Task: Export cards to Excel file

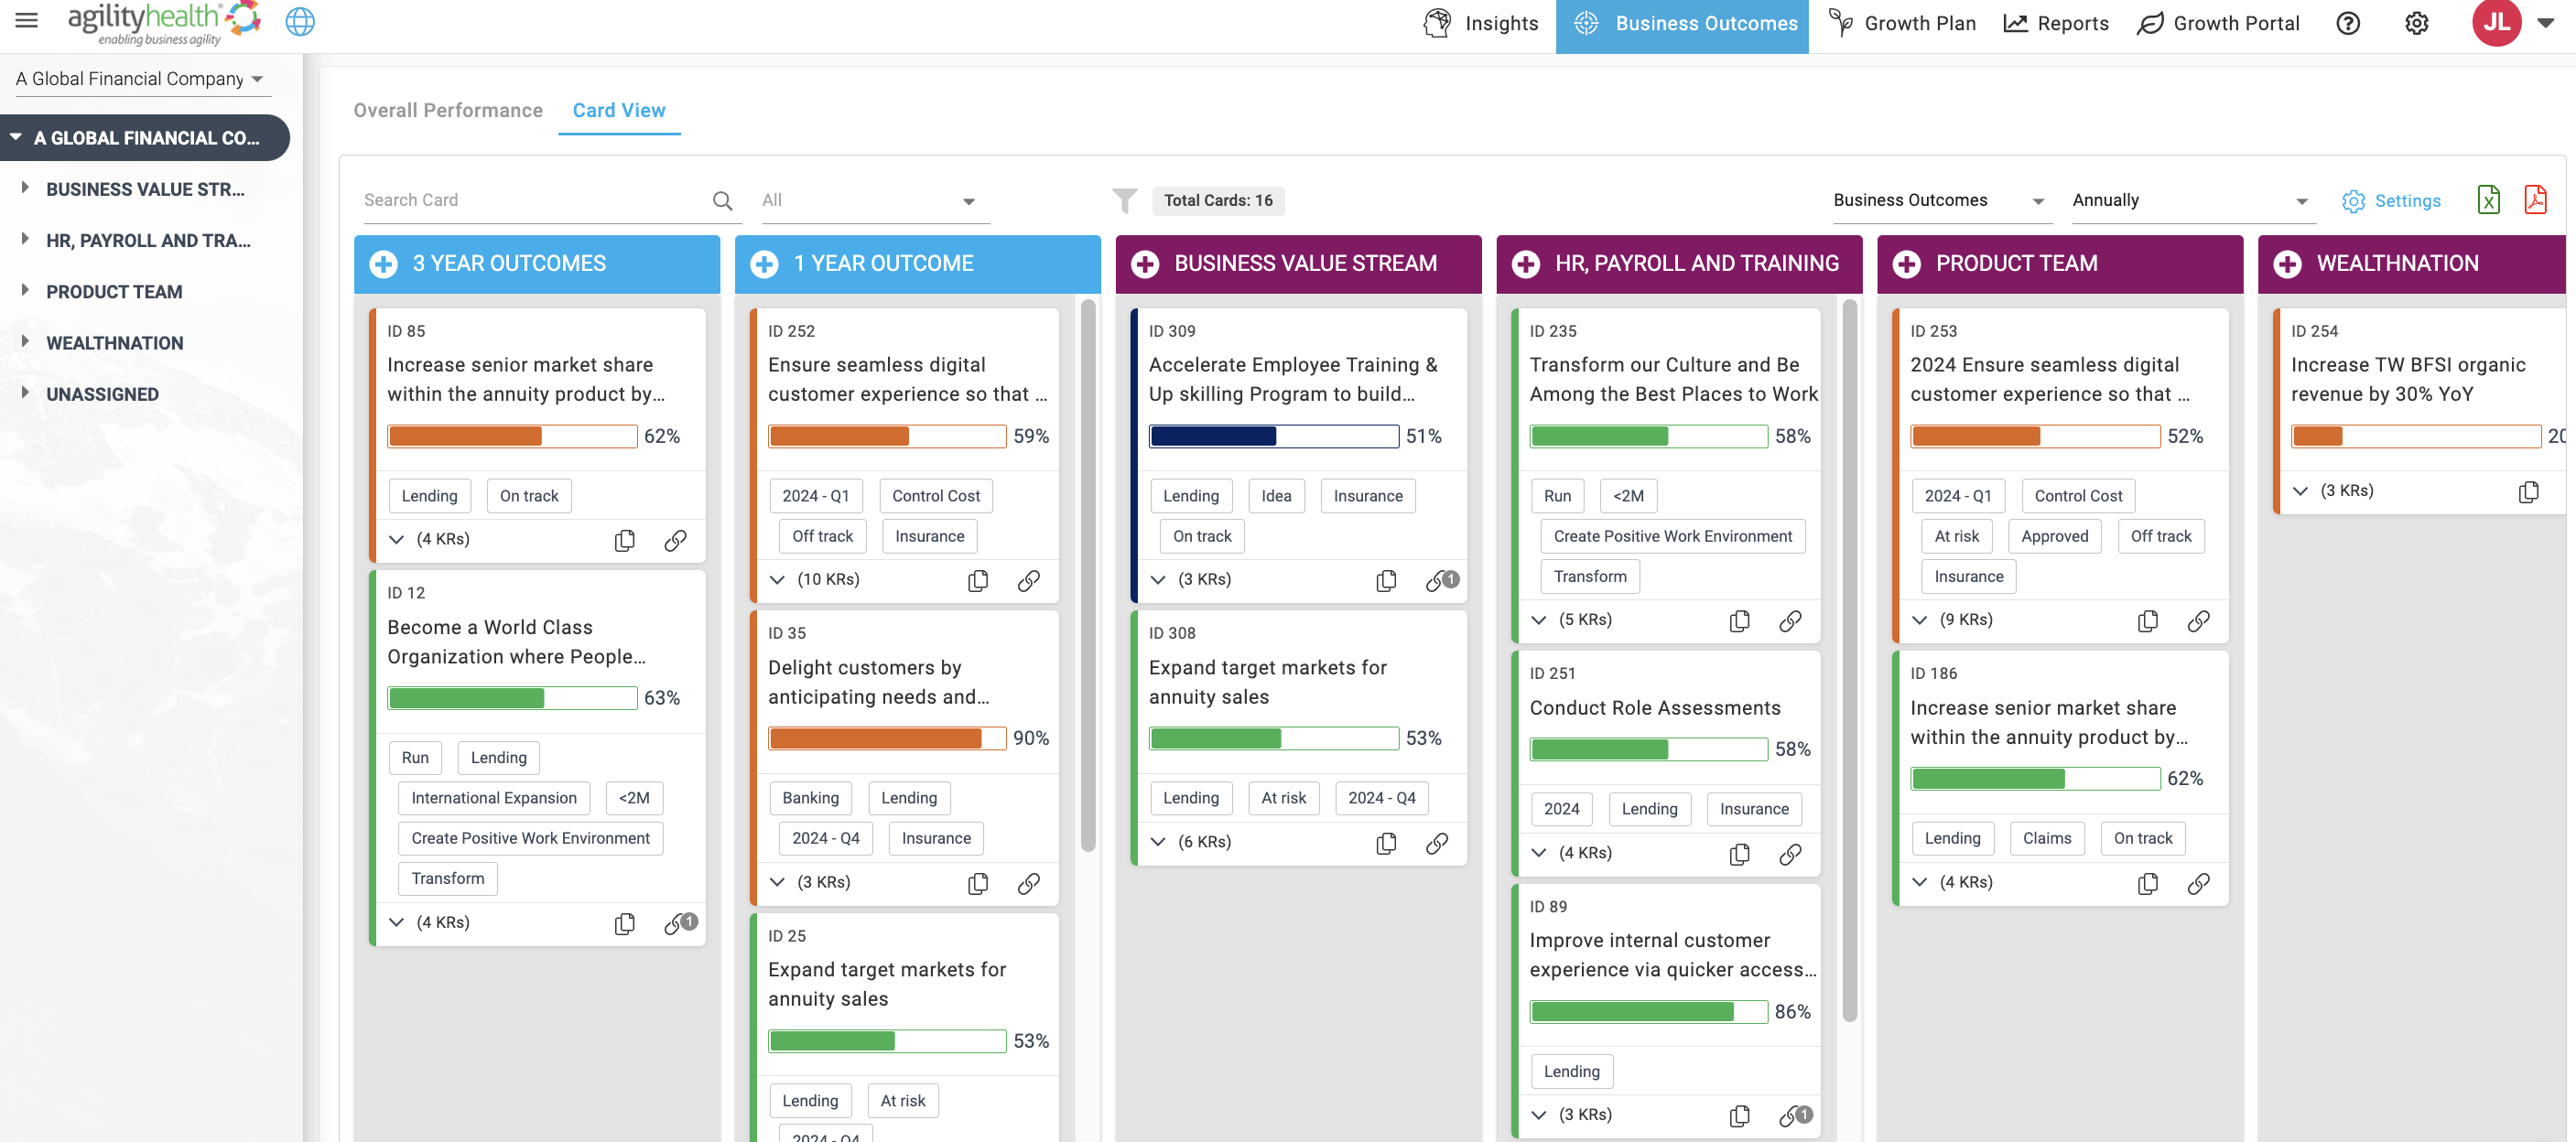Action: pos(2489,200)
